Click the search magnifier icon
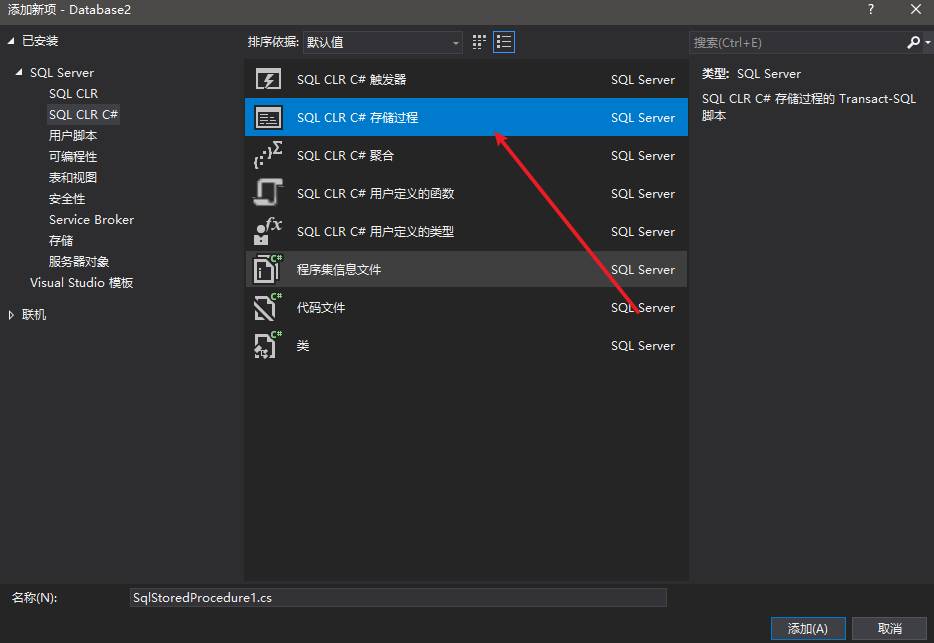 pyautogui.click(x=913, y=43)
